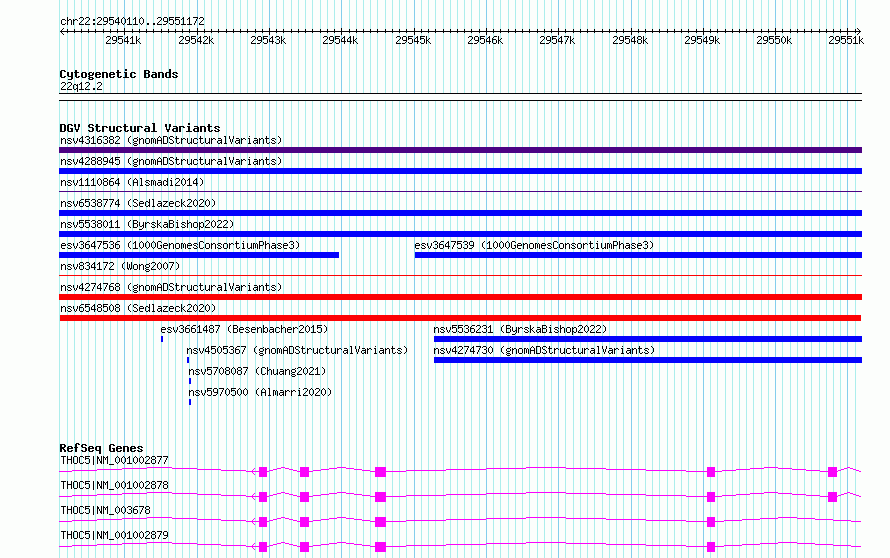
Task: Click the 22q12.2 band label
Action: [x=81, y=86]
